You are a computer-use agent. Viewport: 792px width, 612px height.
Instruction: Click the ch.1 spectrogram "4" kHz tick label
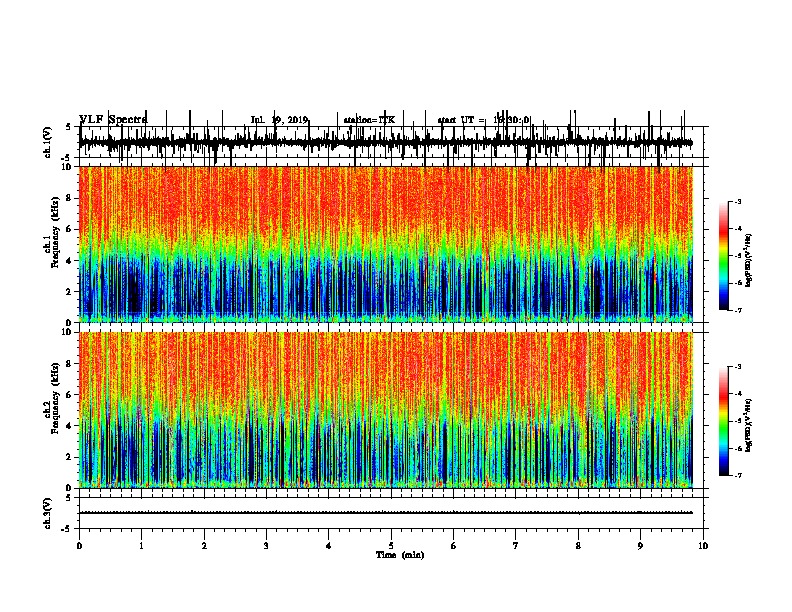(x=70, y=261)
